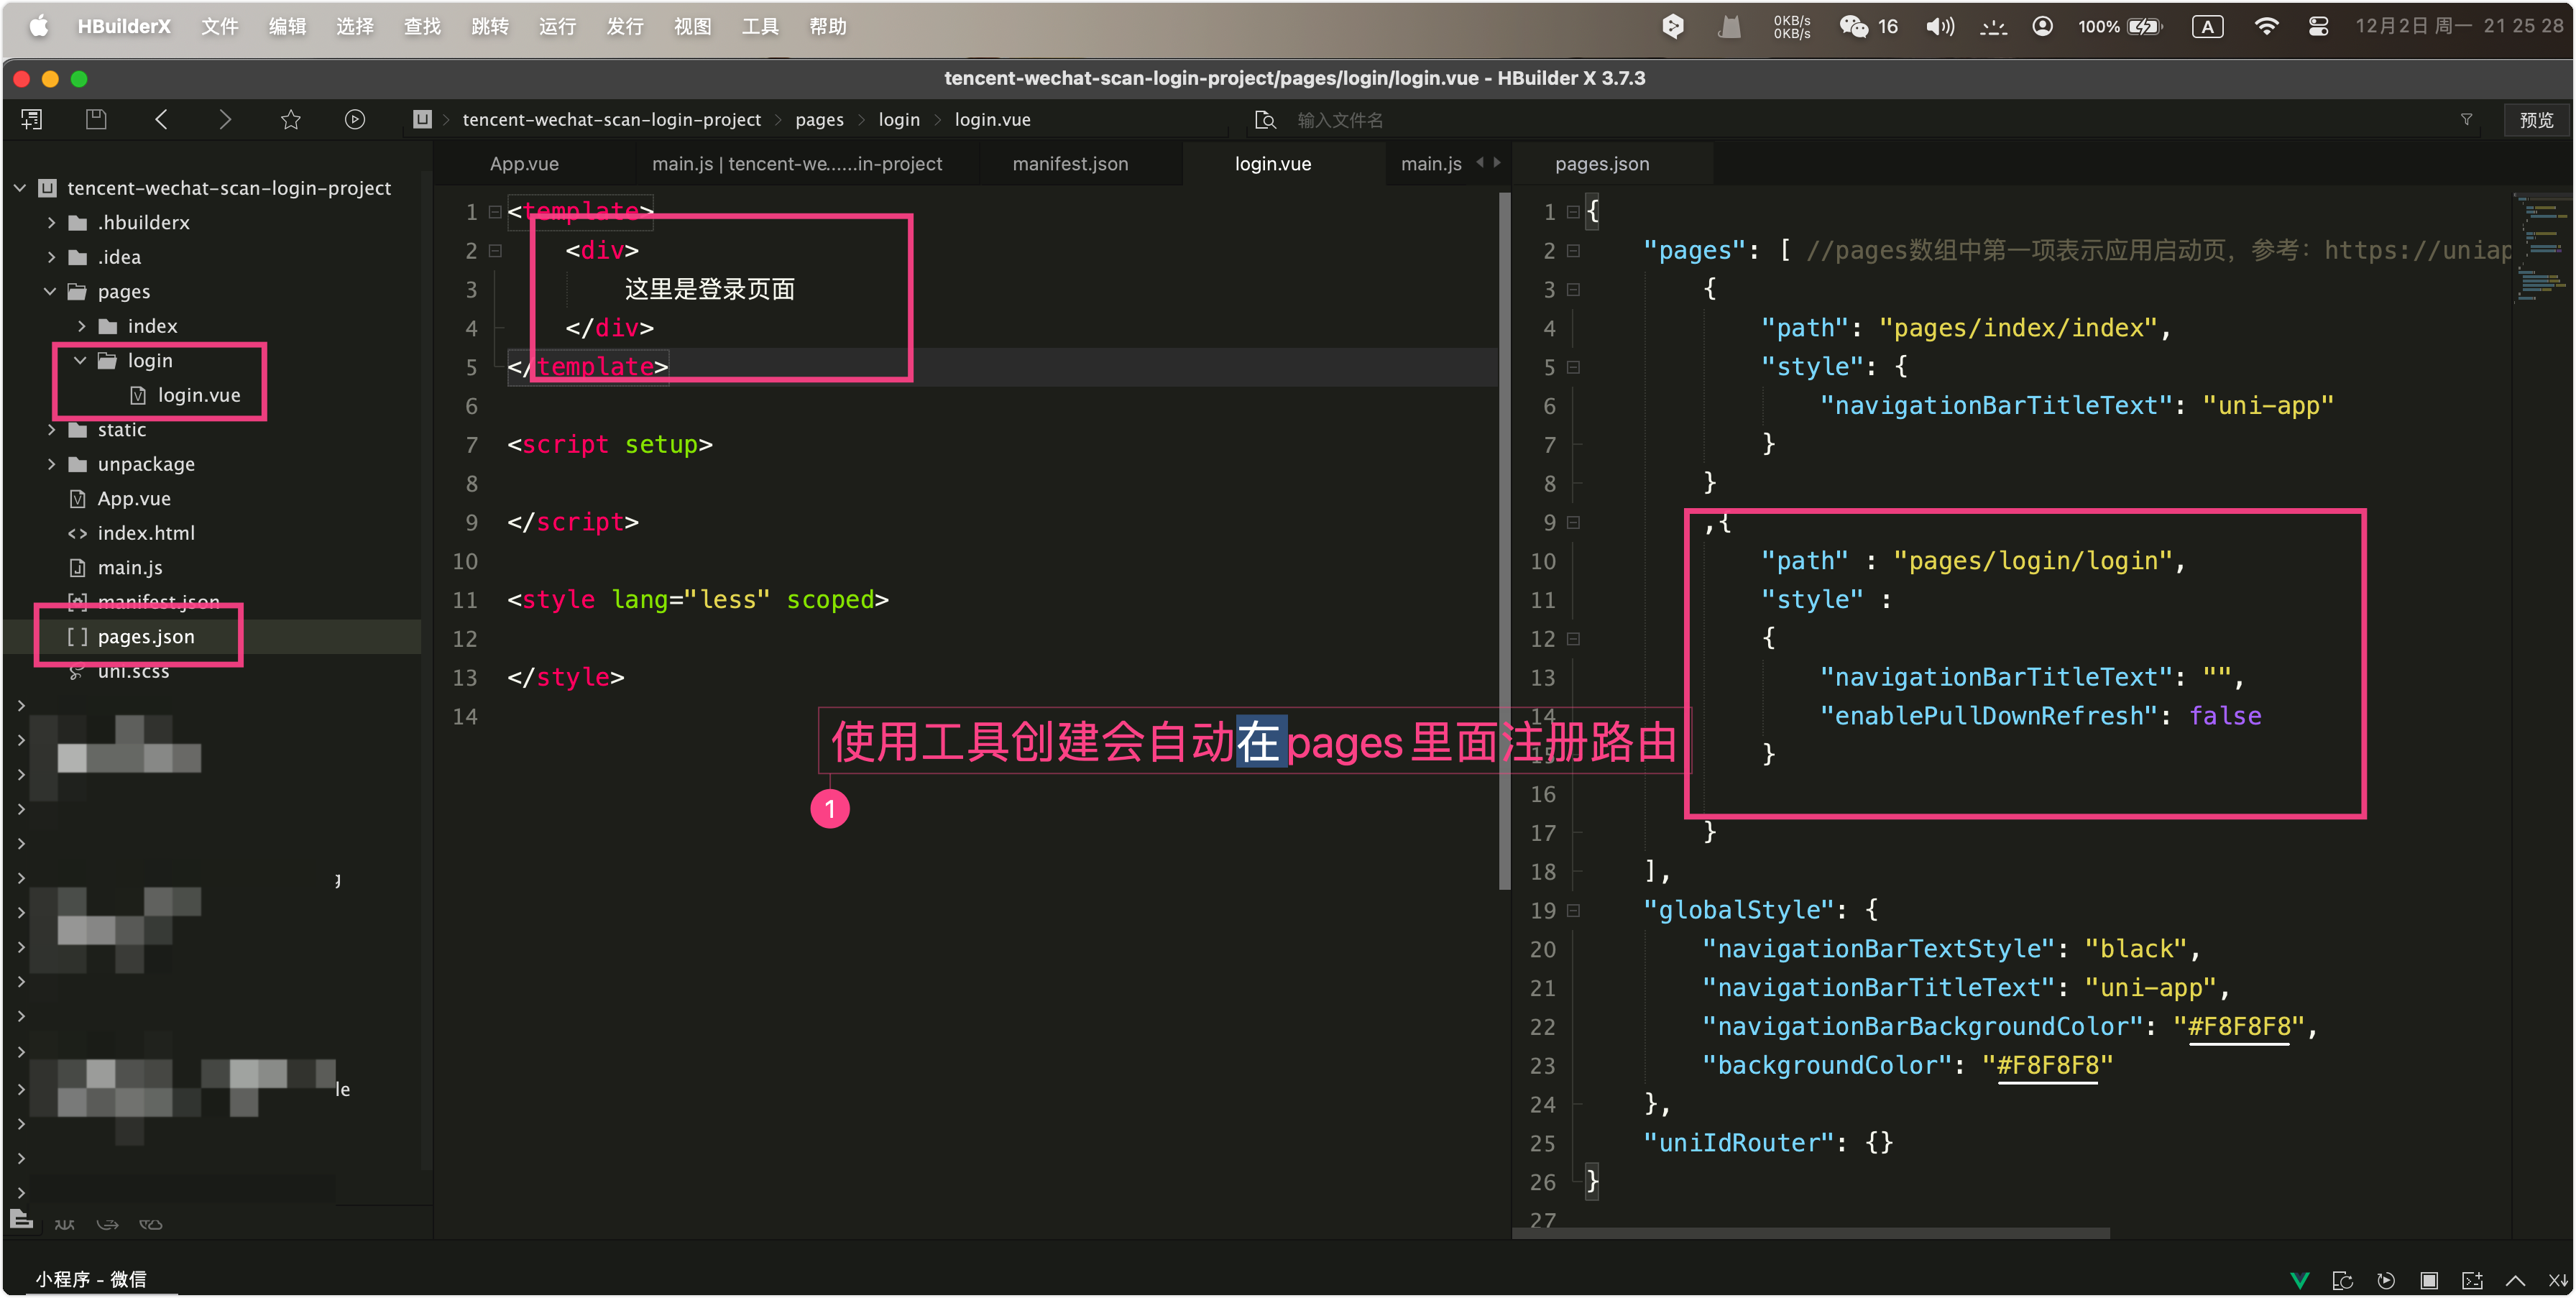Image resolution: width=2576 pixels, height=1298 pixels.
Task: Click the circular play icon in status bar
Action: [x=2386, y=1279]
